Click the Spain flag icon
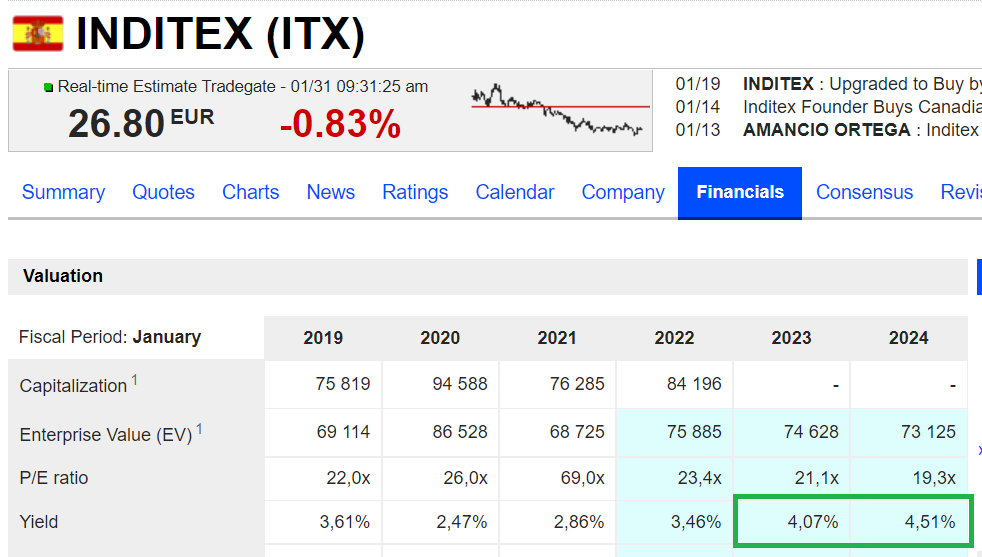 (38, 34)
